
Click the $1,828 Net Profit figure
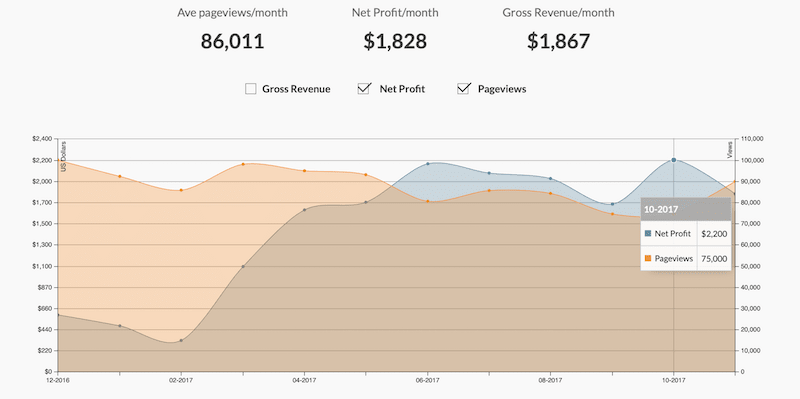point(395,41)
